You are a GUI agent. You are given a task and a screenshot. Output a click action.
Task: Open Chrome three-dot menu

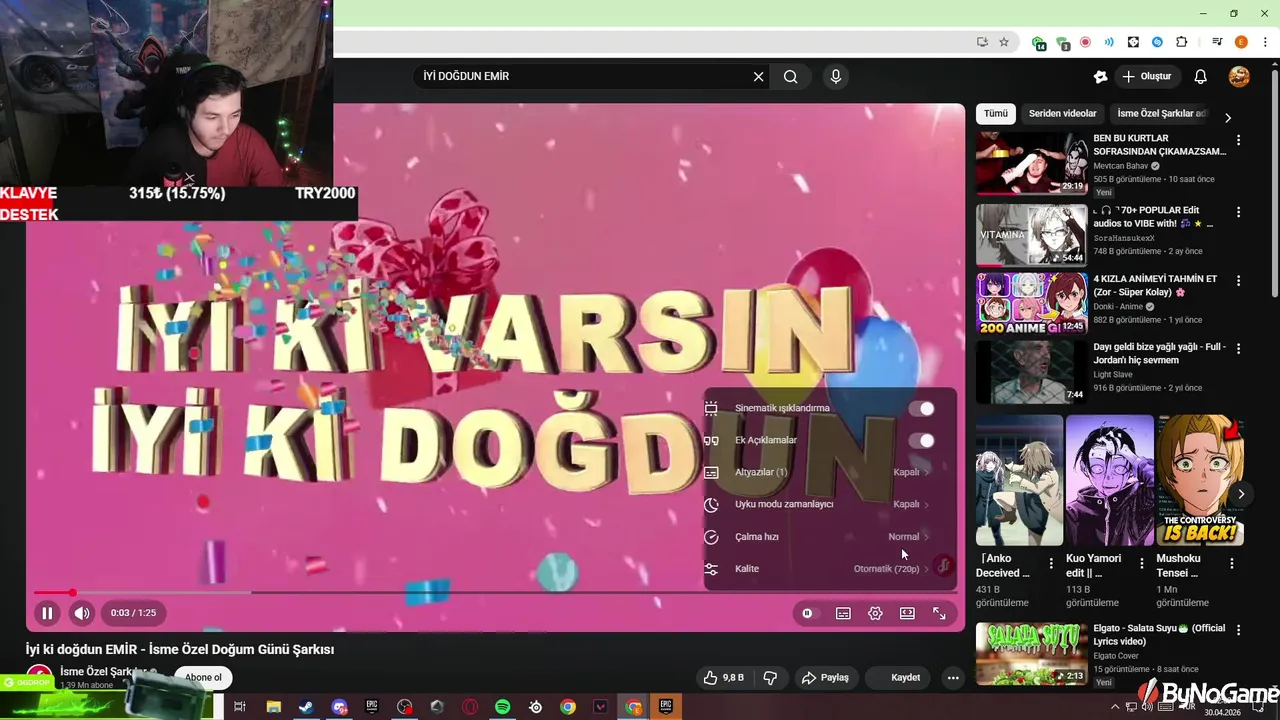[1265, 42]
